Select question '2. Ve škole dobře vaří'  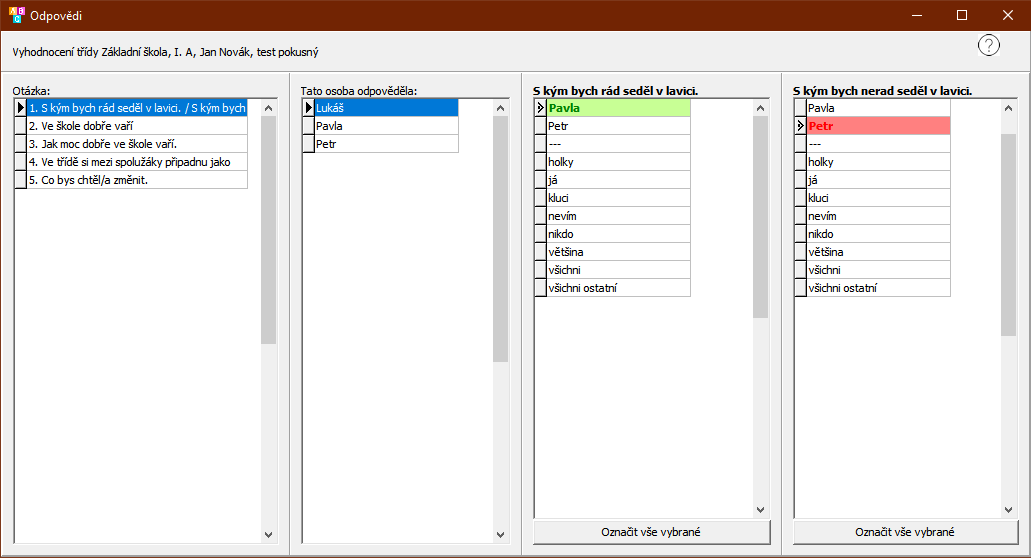pos(137,126)
